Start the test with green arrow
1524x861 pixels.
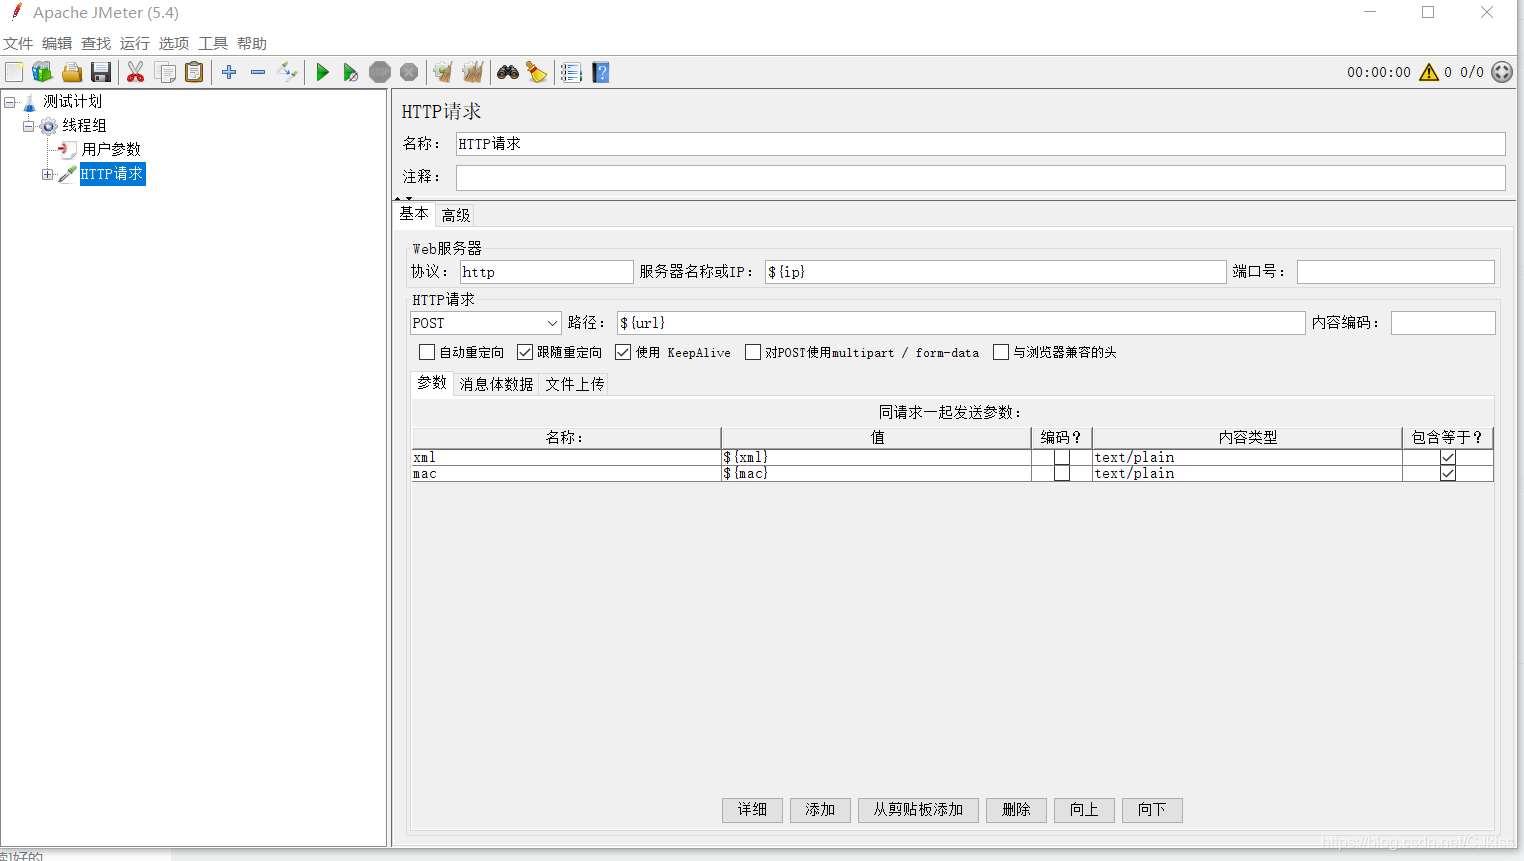click(x=322, y=72)
